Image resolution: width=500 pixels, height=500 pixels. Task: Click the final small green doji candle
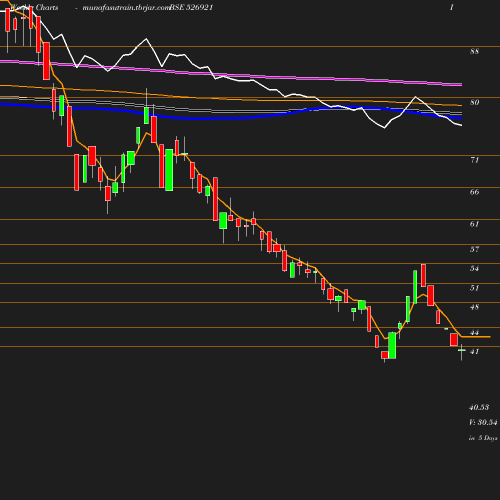click(x=462, y=352)
